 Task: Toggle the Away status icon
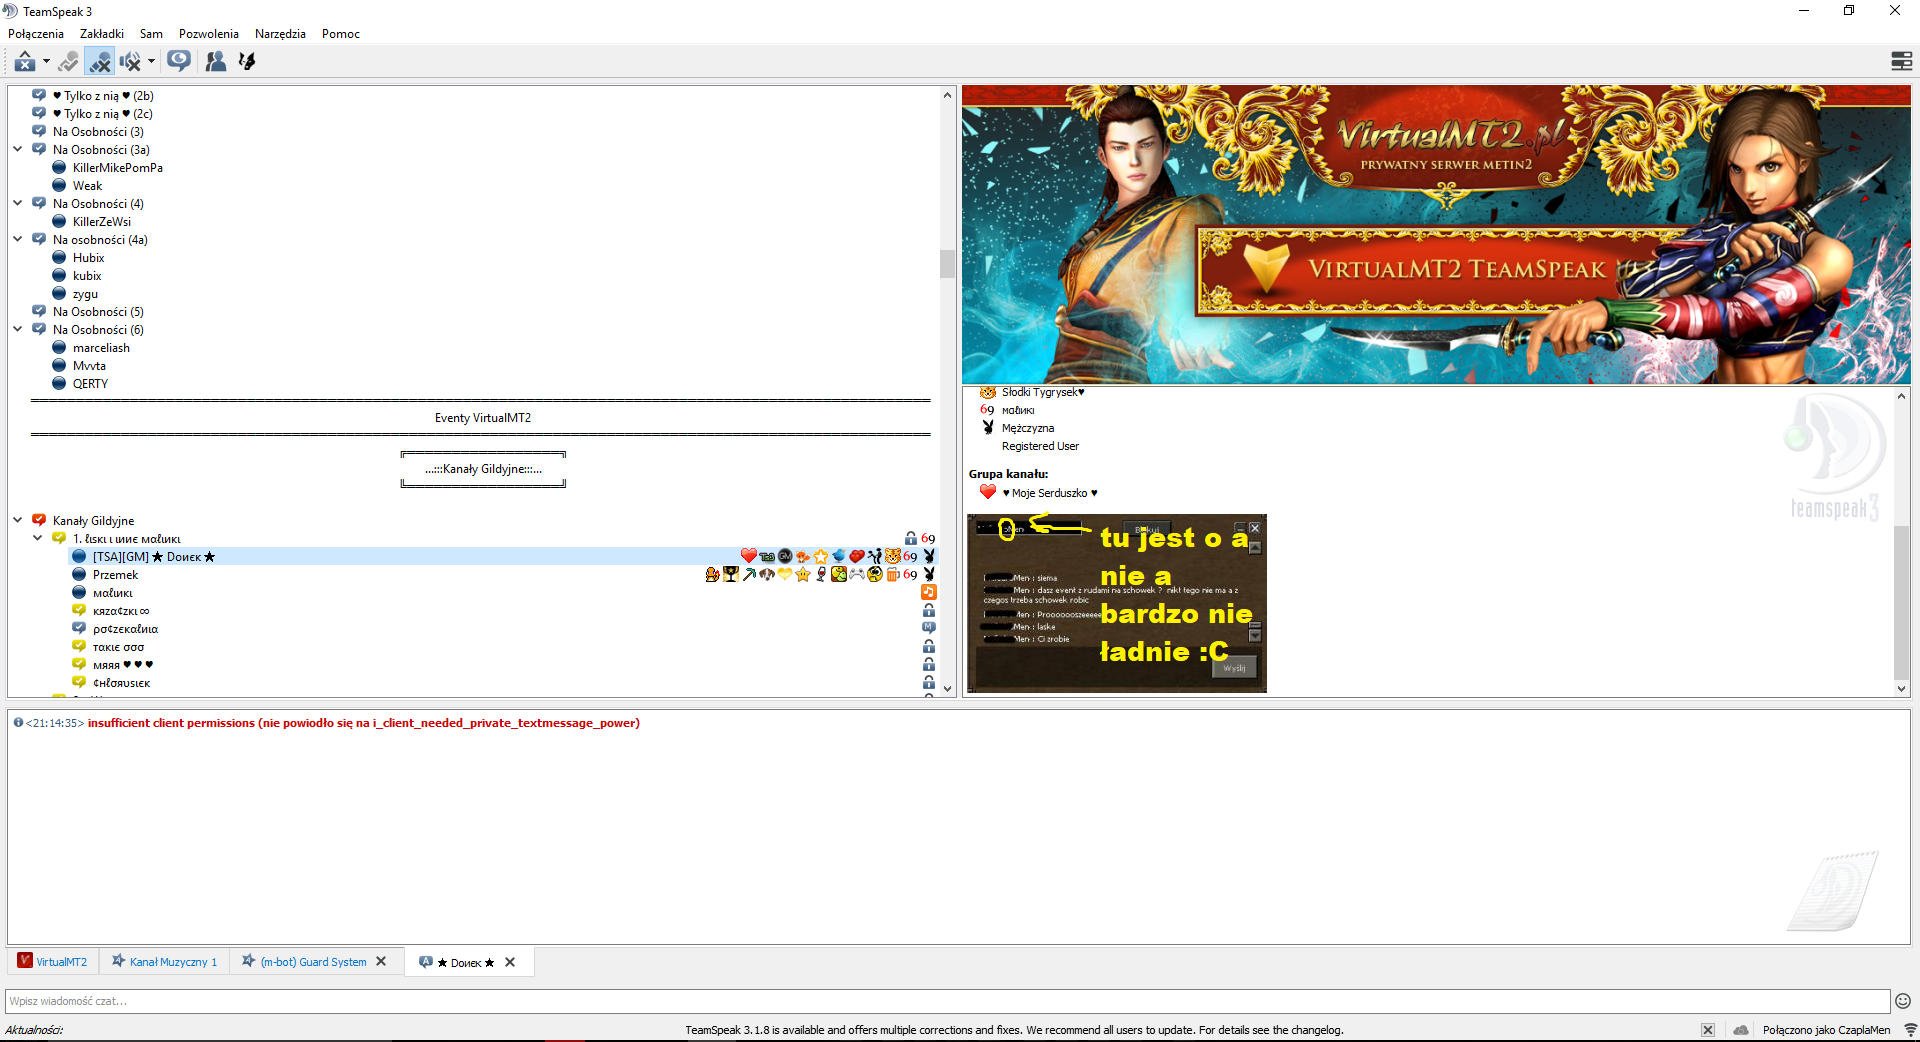point(68,62)
